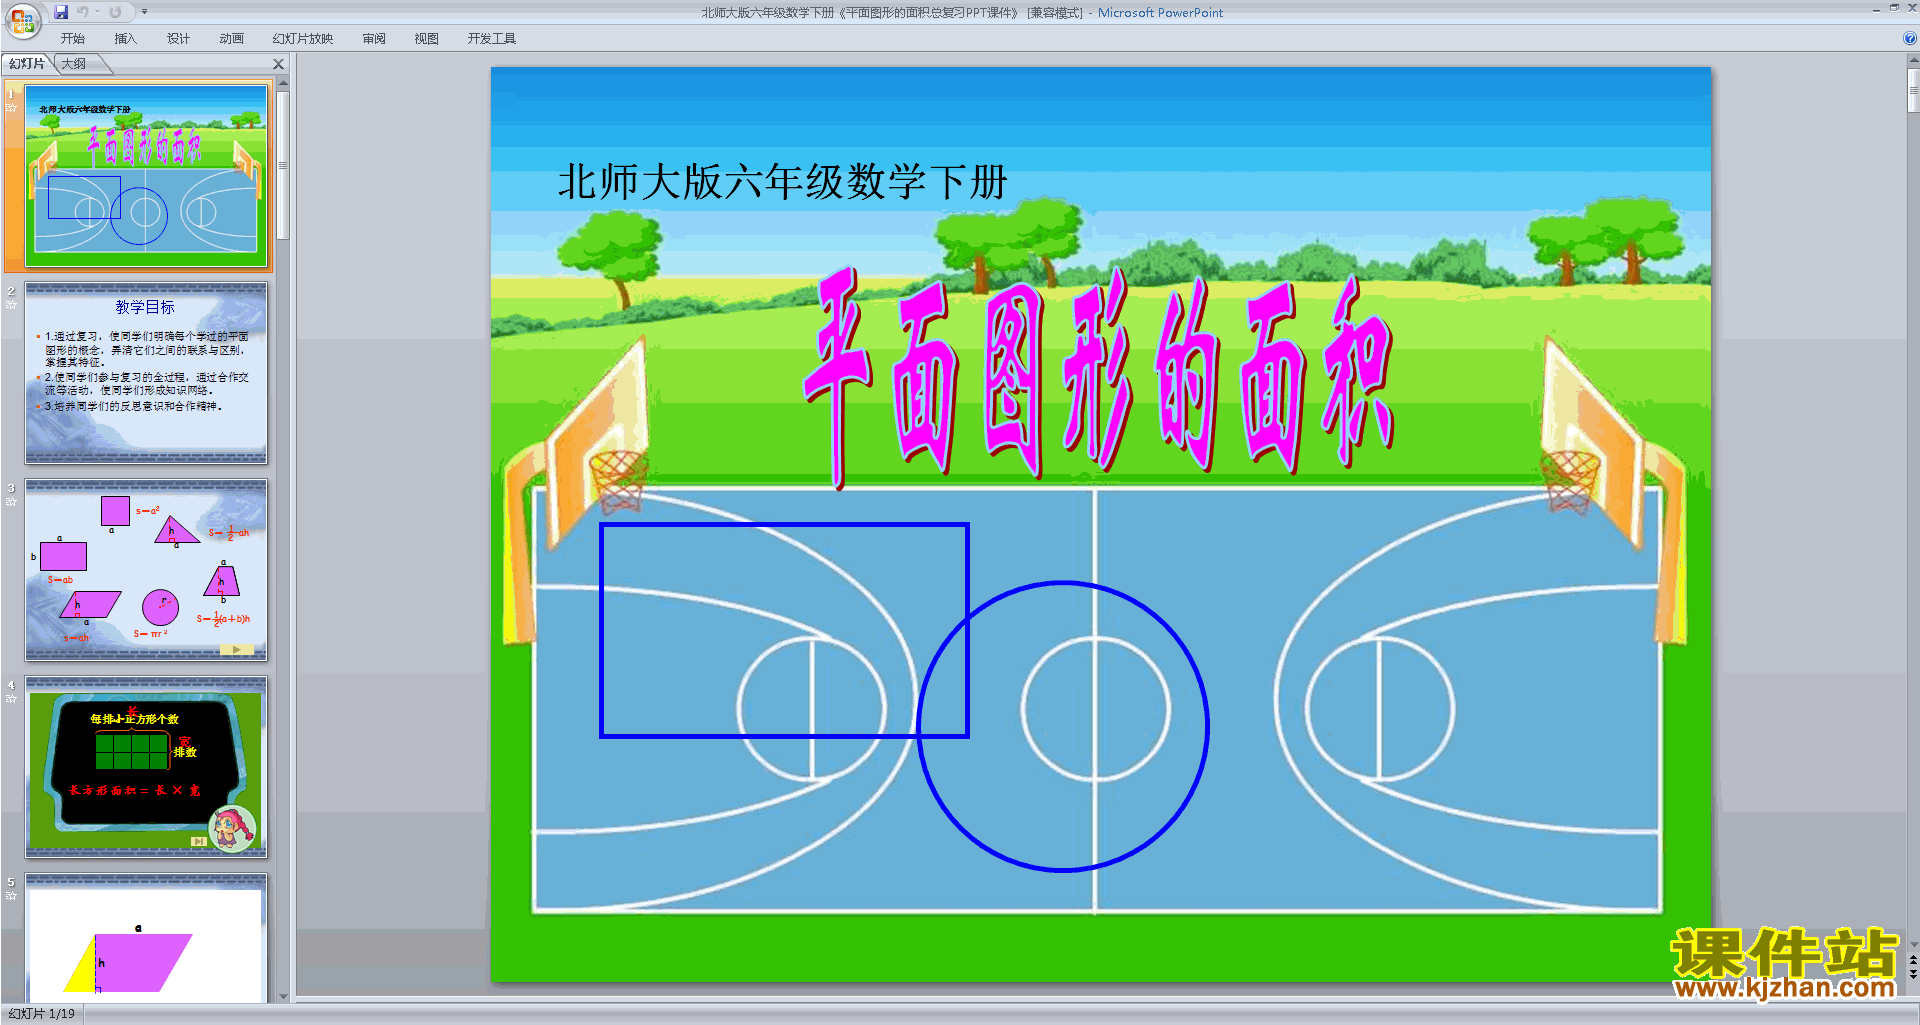The height and width of the screenshot is (1025, 1920).
Task: Open the 开始 ribbon tab
Action: [72, 39]
